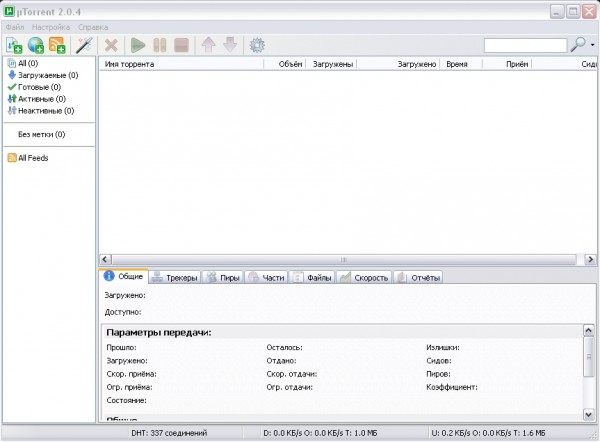The width and height of the screenshot is (600, 442).
Task: Open the Справка menu
Action: pos(93,27)
